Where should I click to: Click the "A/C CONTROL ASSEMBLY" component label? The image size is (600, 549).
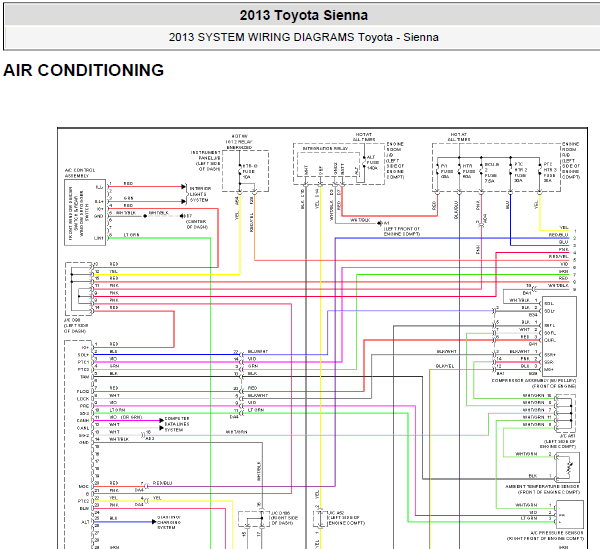click(x=80, y=173)
